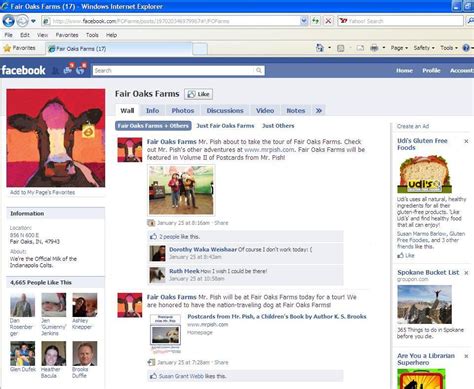
Task: Open the Favorites star button
Action: pyautogui.click(x=19, y=48)
